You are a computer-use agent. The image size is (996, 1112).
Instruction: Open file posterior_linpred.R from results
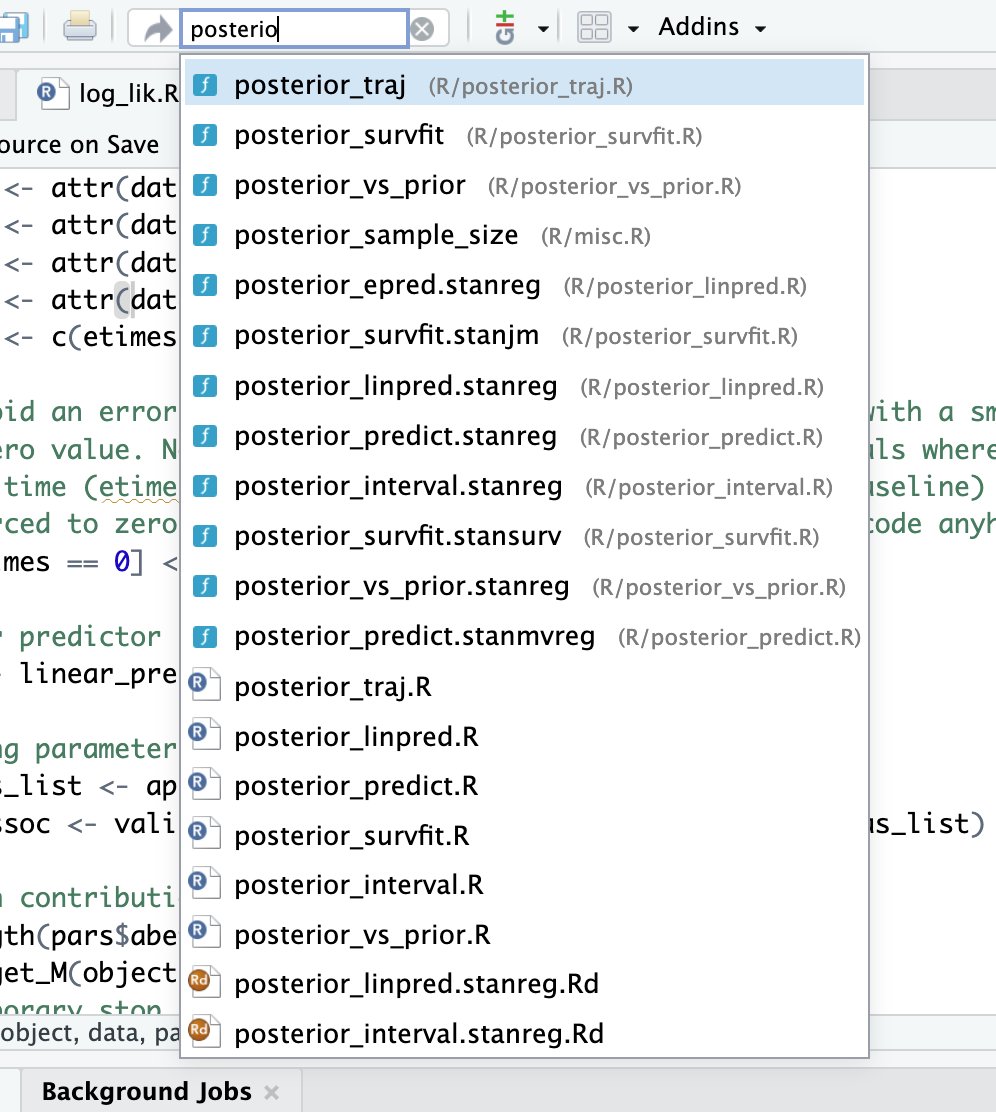[524, 737]
